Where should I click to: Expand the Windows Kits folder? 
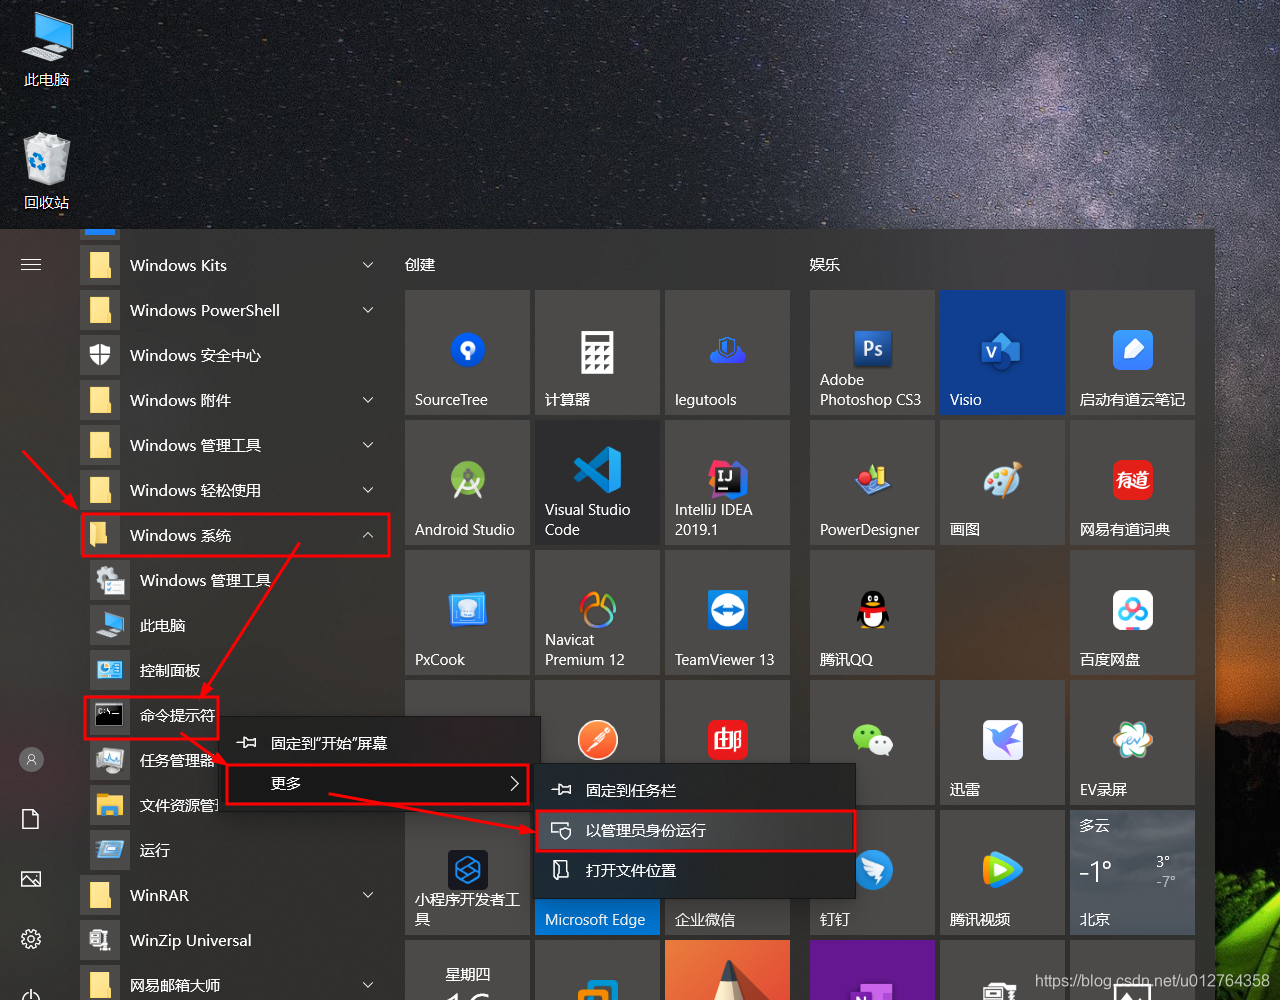tap(235, 265)
